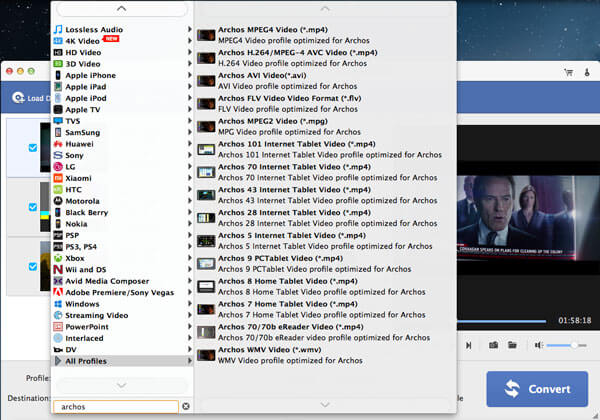
Task: Click the Xiaomi brand logo icon
Action: [x=58, y=178]
